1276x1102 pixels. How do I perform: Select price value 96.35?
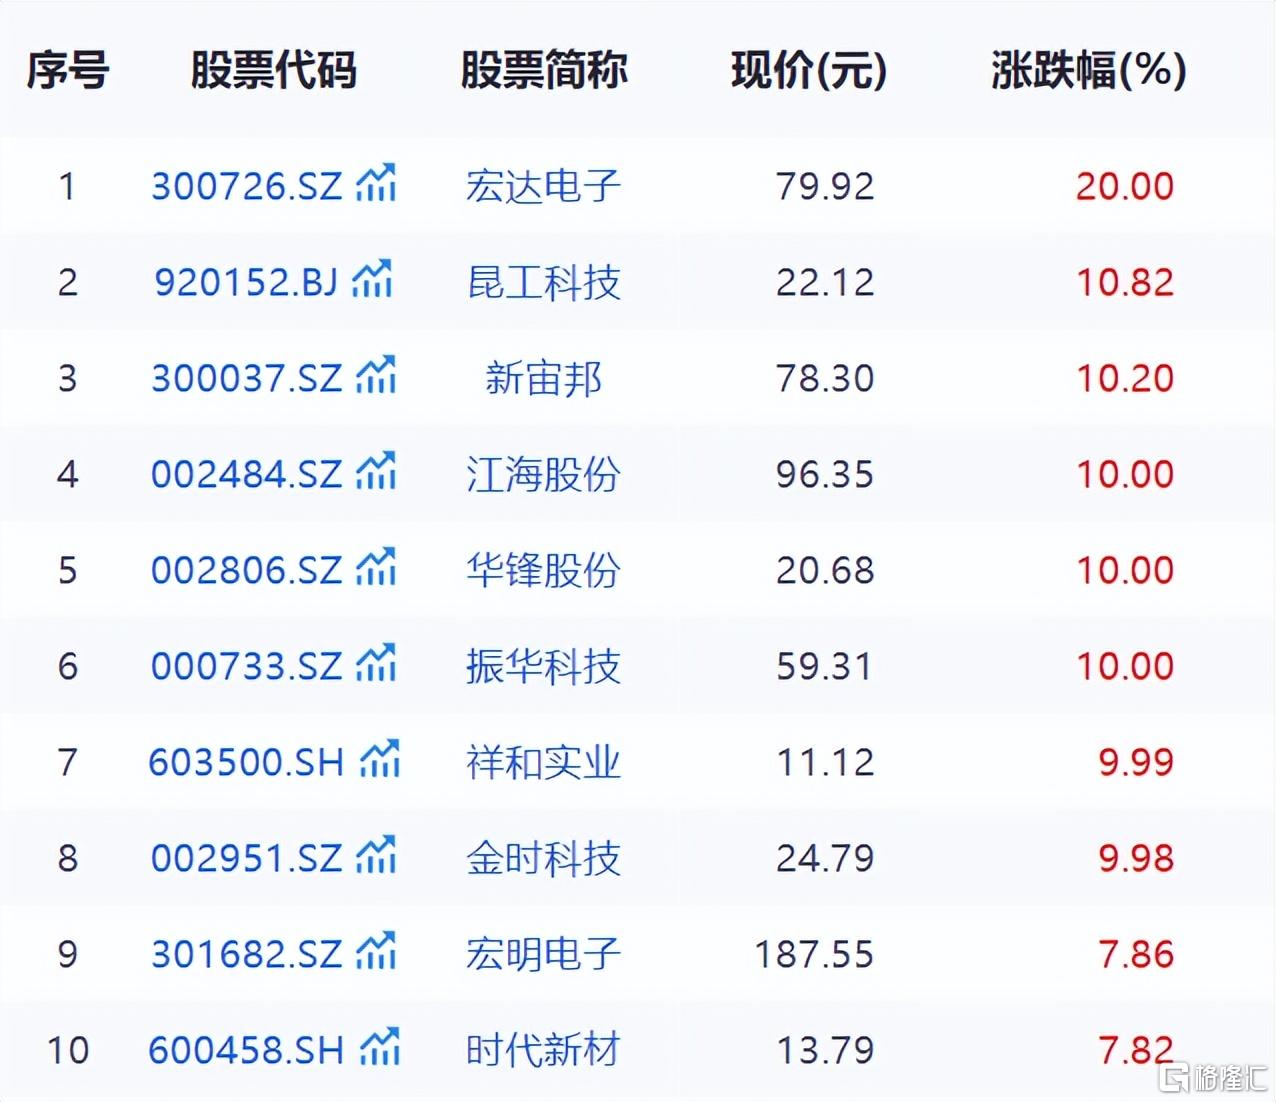(825, 474)
